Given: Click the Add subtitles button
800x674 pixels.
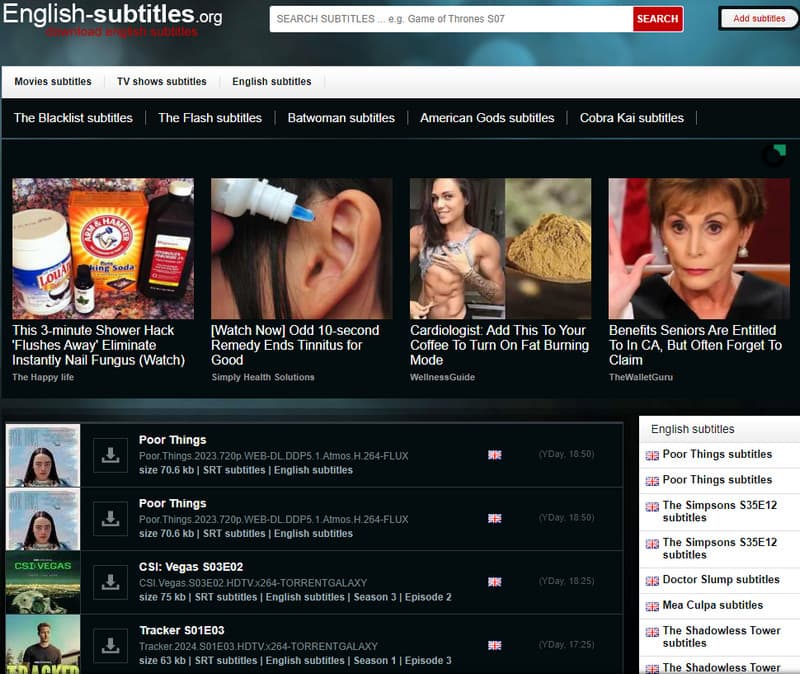Looking at the screenshot, I should (x=759, y=18).
